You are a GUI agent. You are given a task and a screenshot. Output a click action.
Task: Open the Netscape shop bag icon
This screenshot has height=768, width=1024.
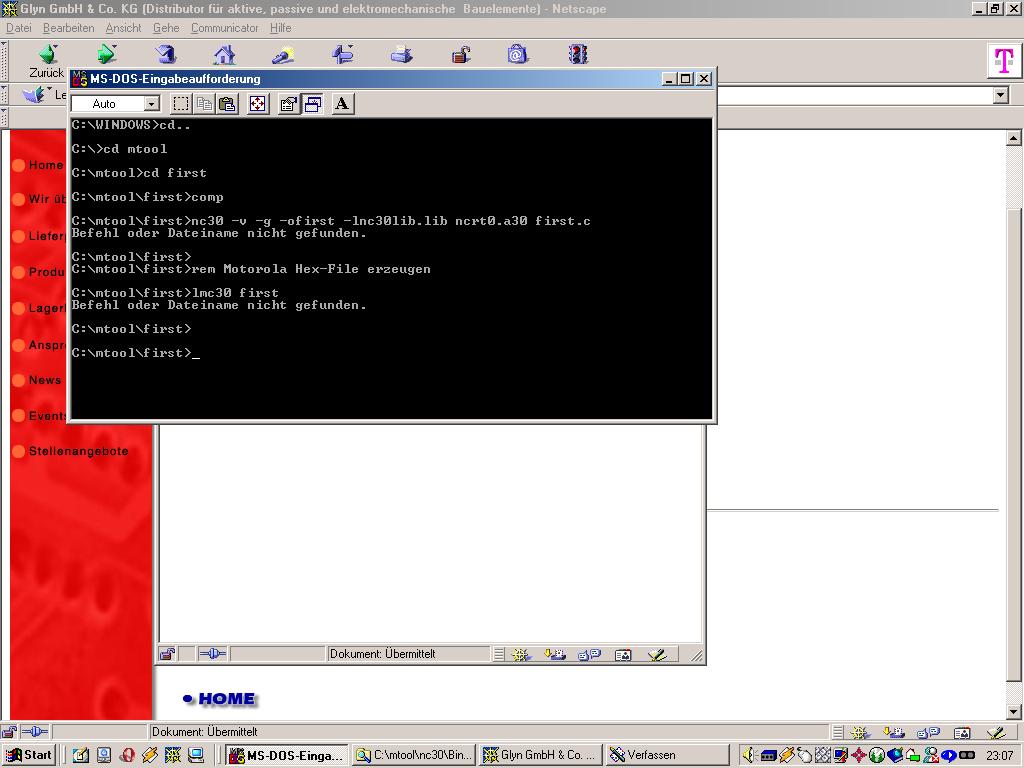click(517, 54)
